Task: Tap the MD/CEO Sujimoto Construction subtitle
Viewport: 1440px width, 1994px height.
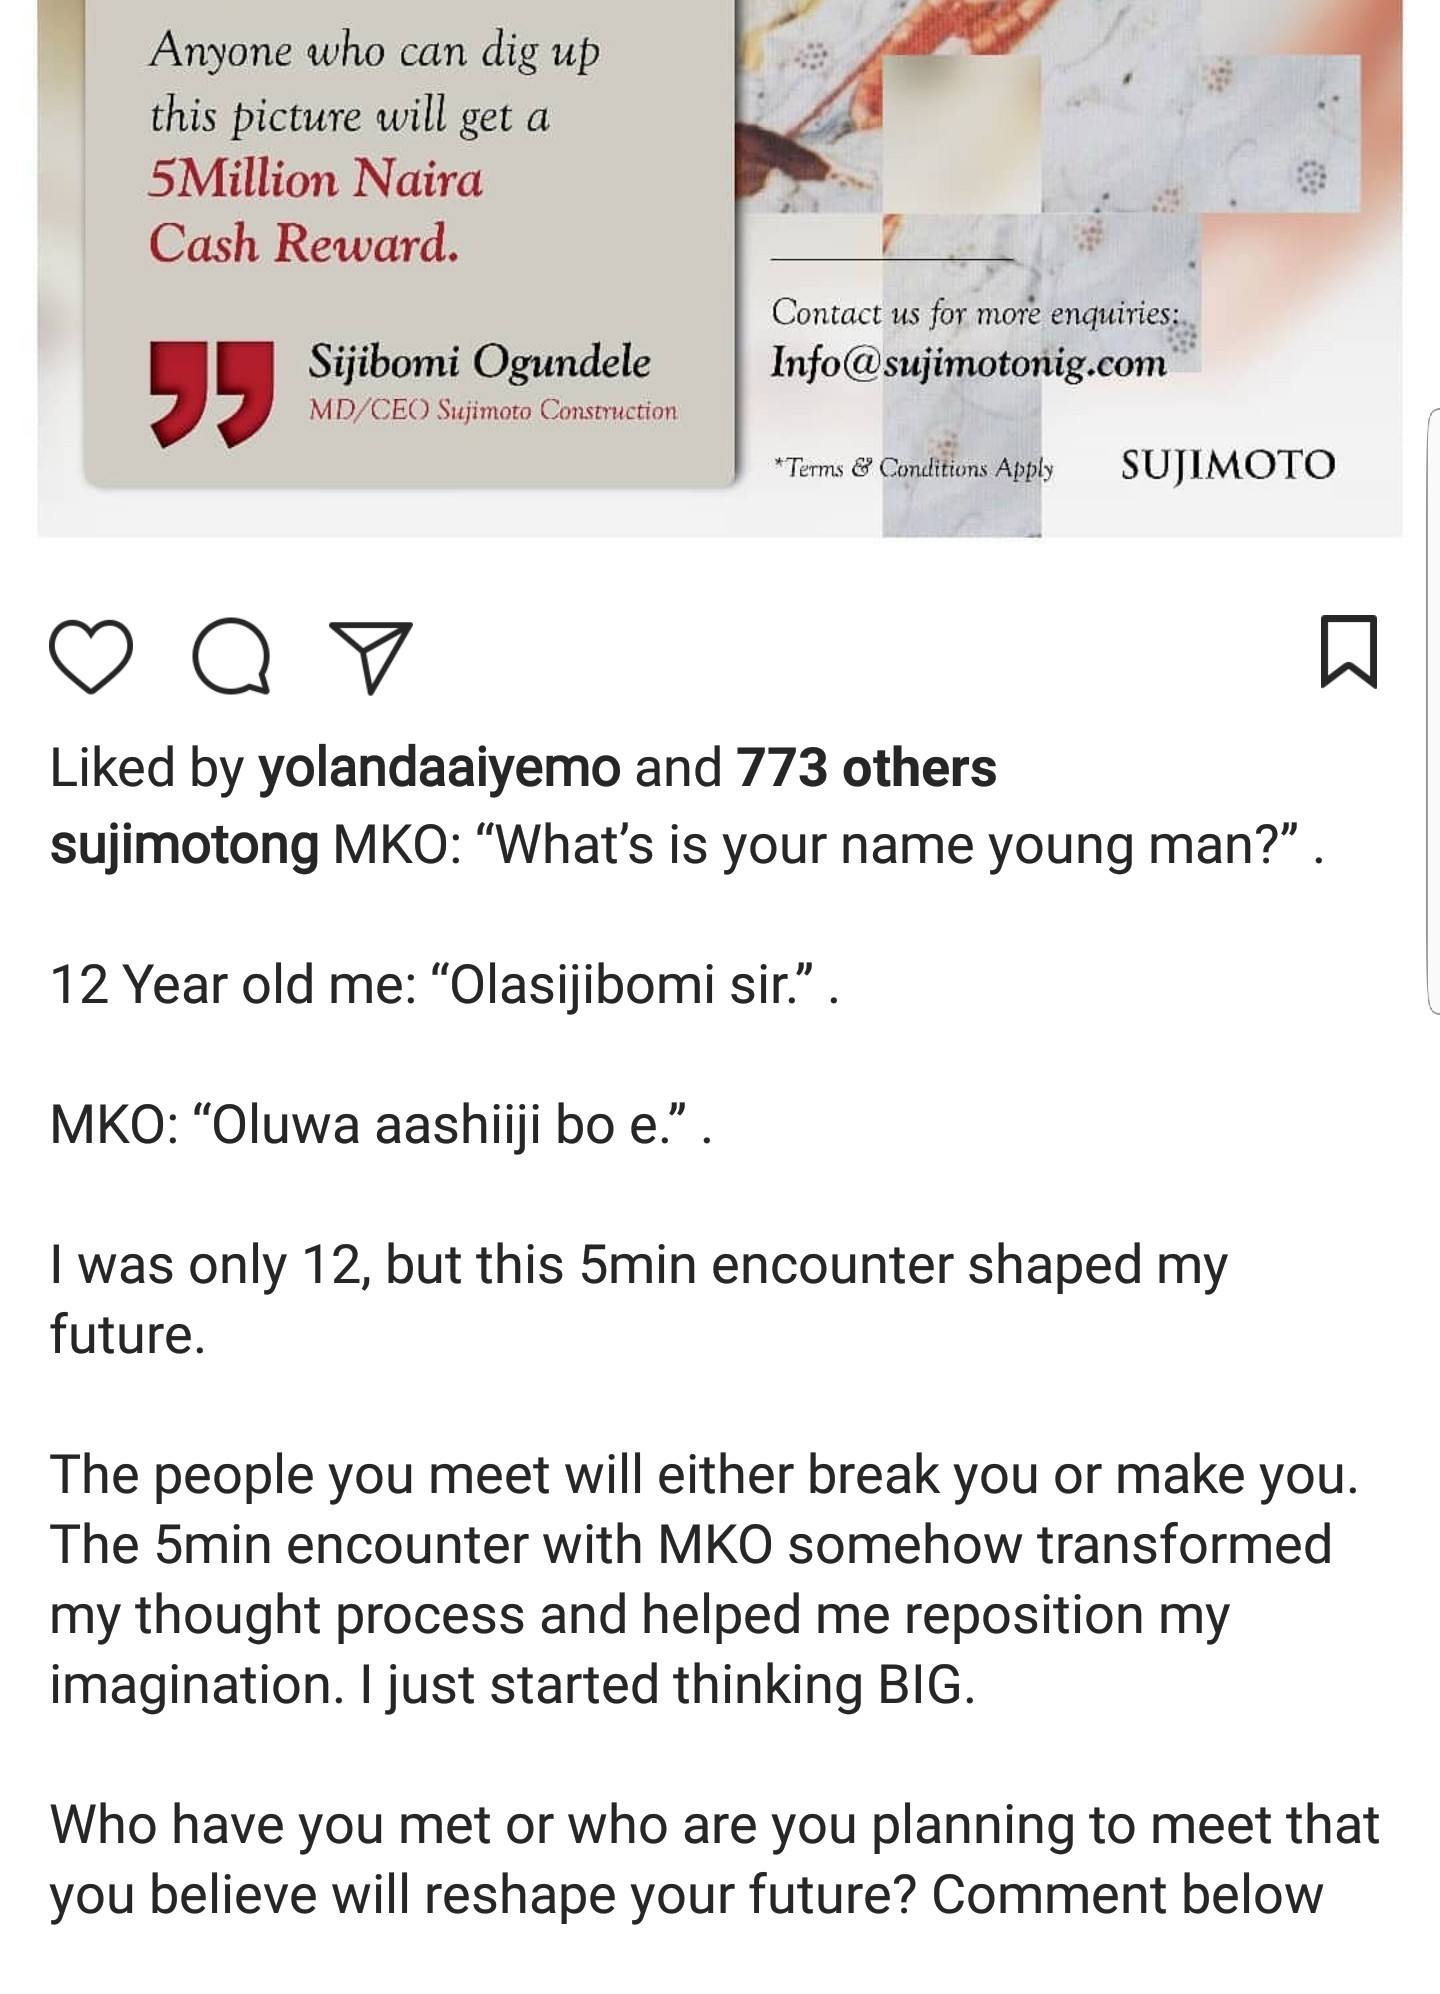Action: tap(492, 411)
